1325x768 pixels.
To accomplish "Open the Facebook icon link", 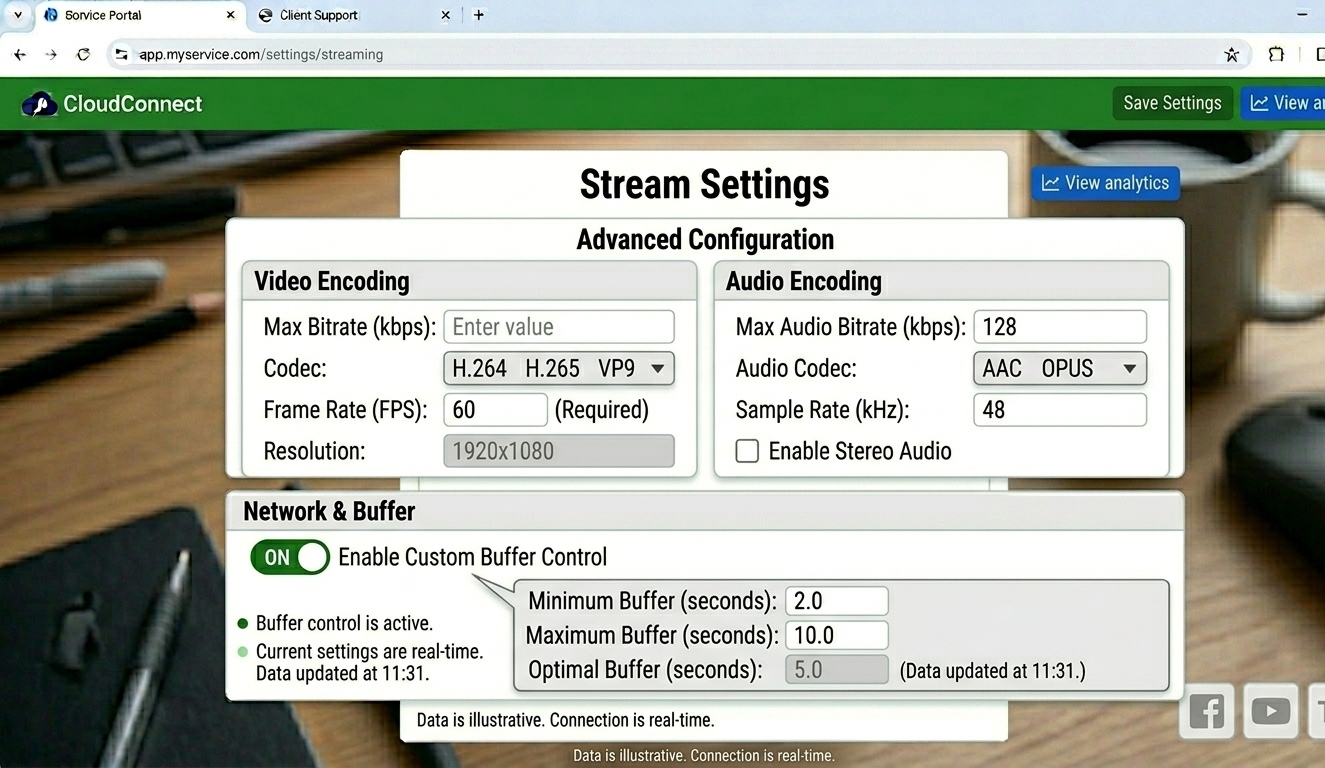I will coord(1206,712).
